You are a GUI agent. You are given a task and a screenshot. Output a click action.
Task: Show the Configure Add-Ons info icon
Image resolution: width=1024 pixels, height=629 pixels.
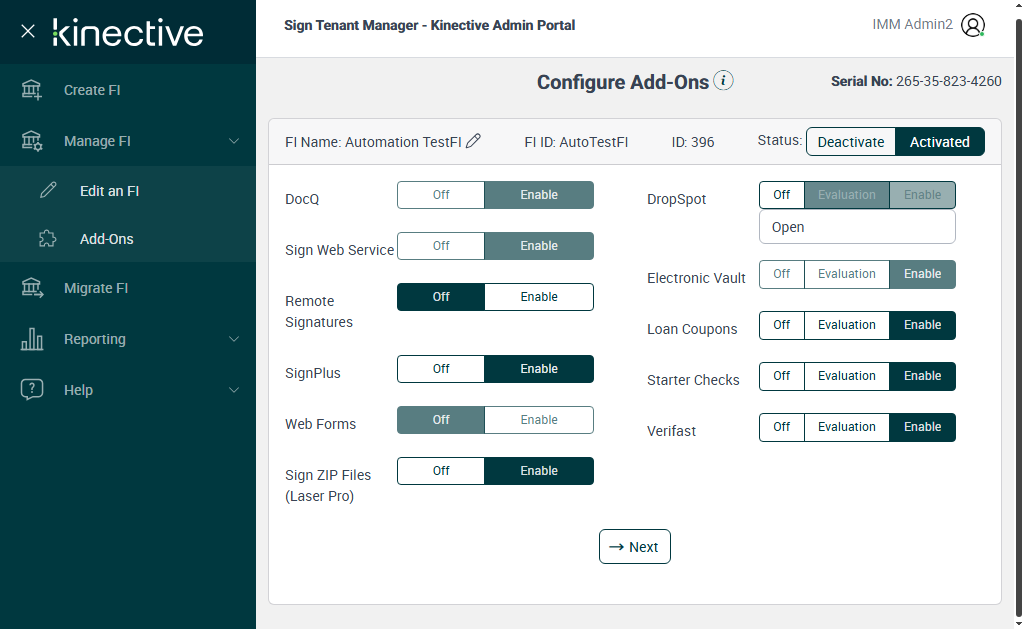[723, 80]
